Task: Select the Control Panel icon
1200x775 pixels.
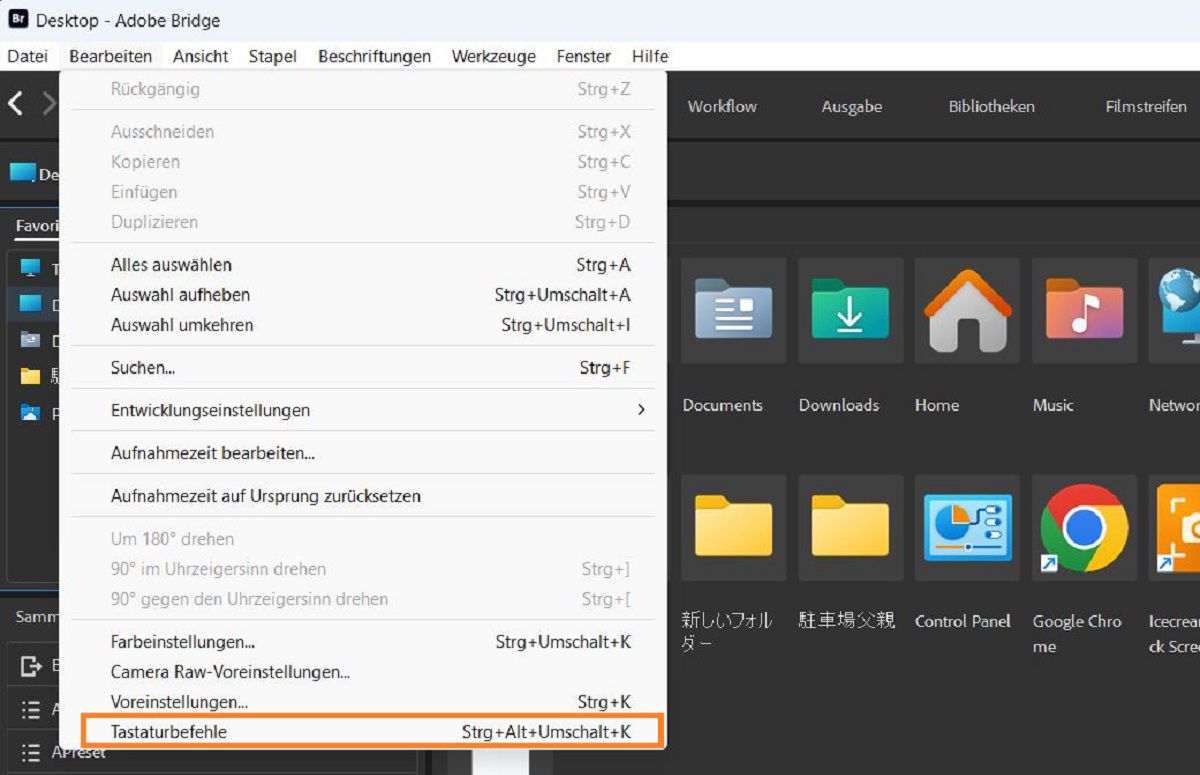Action: click(x=967, y=527)
